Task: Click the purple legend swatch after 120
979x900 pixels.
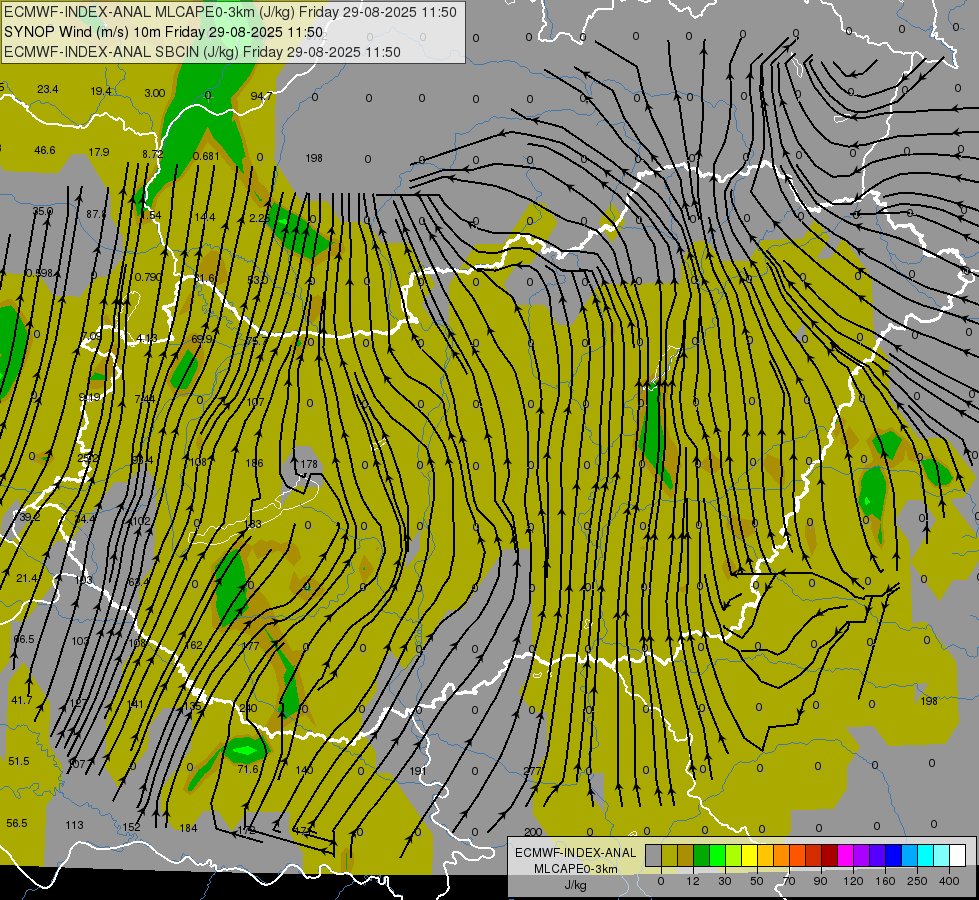Action: click(x=861, y=856)
